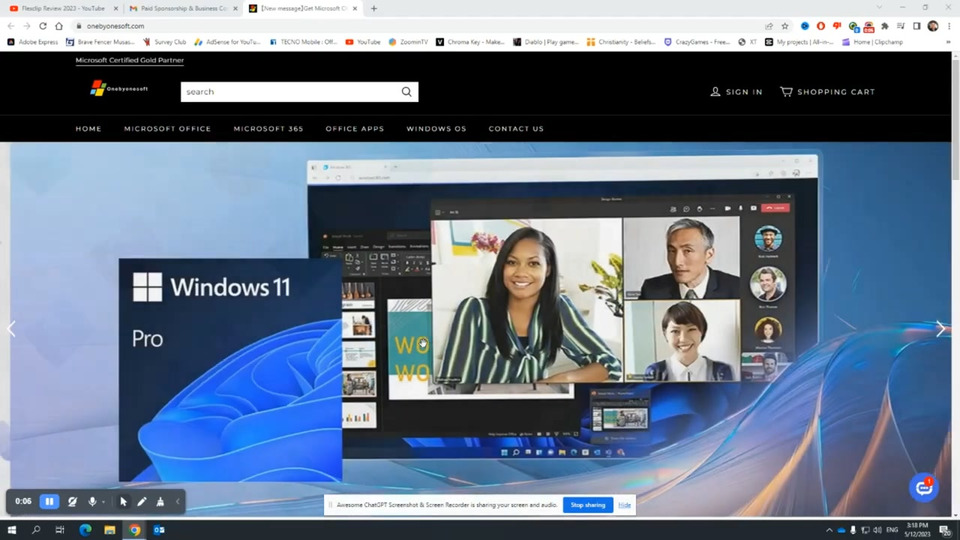Open the Windows Start menu
The image size is (960, 540).
coord(12,530)
